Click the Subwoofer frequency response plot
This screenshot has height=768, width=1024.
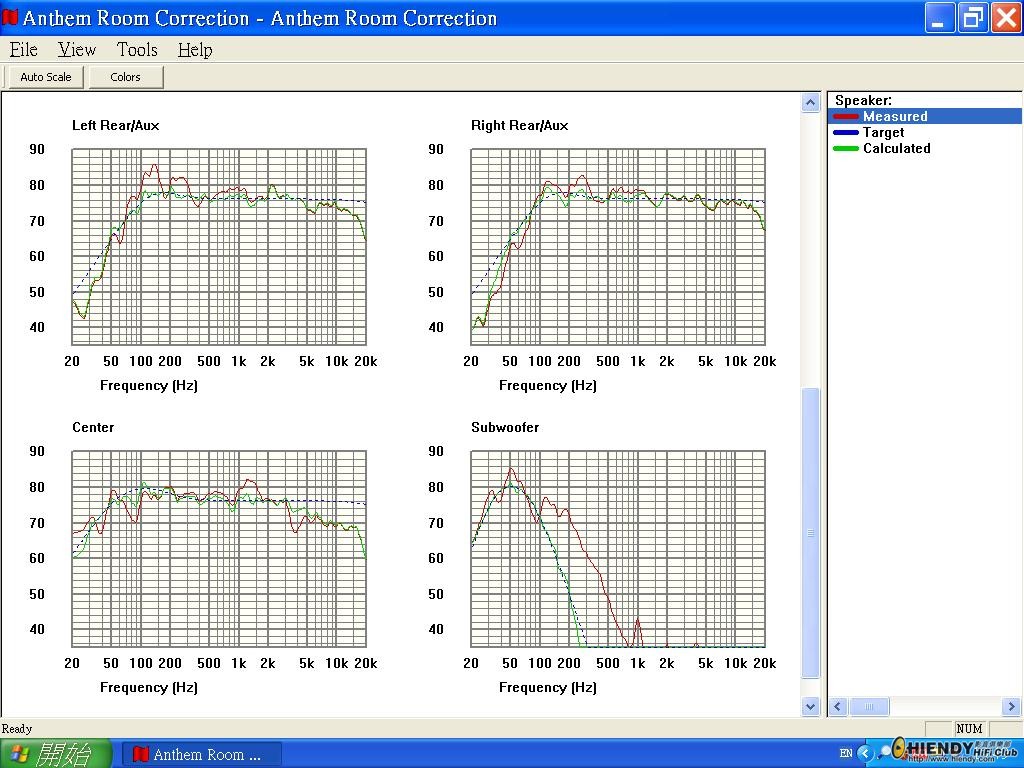coord(618,549)
